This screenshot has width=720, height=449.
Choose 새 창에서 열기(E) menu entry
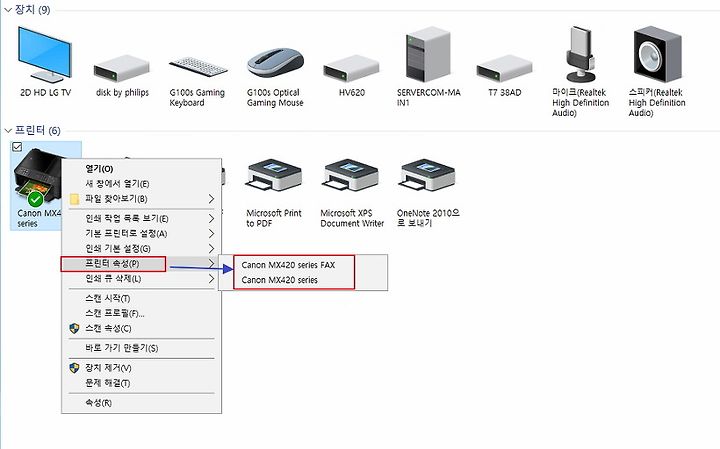click(x=141, y=184)
